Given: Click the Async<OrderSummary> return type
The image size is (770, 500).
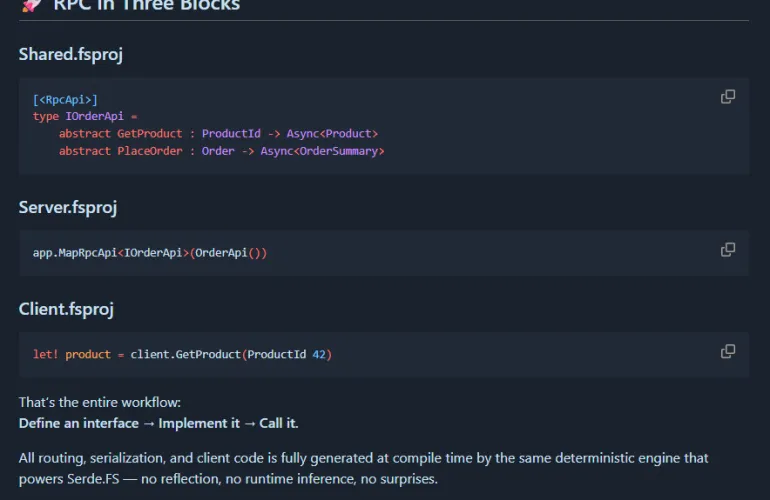Looking at the screenshot, I should 322,151.
